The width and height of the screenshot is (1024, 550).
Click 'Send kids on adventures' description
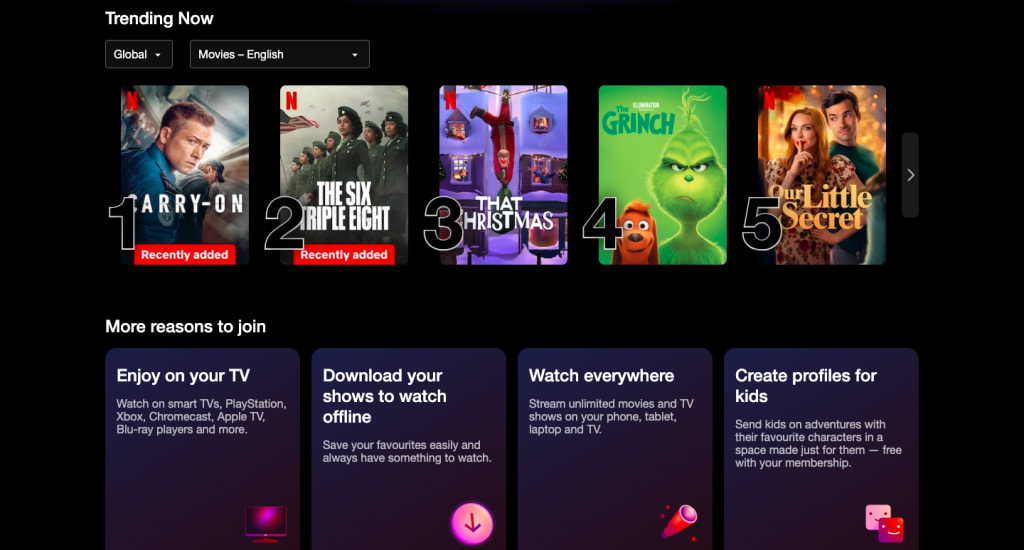coord(818,444)
